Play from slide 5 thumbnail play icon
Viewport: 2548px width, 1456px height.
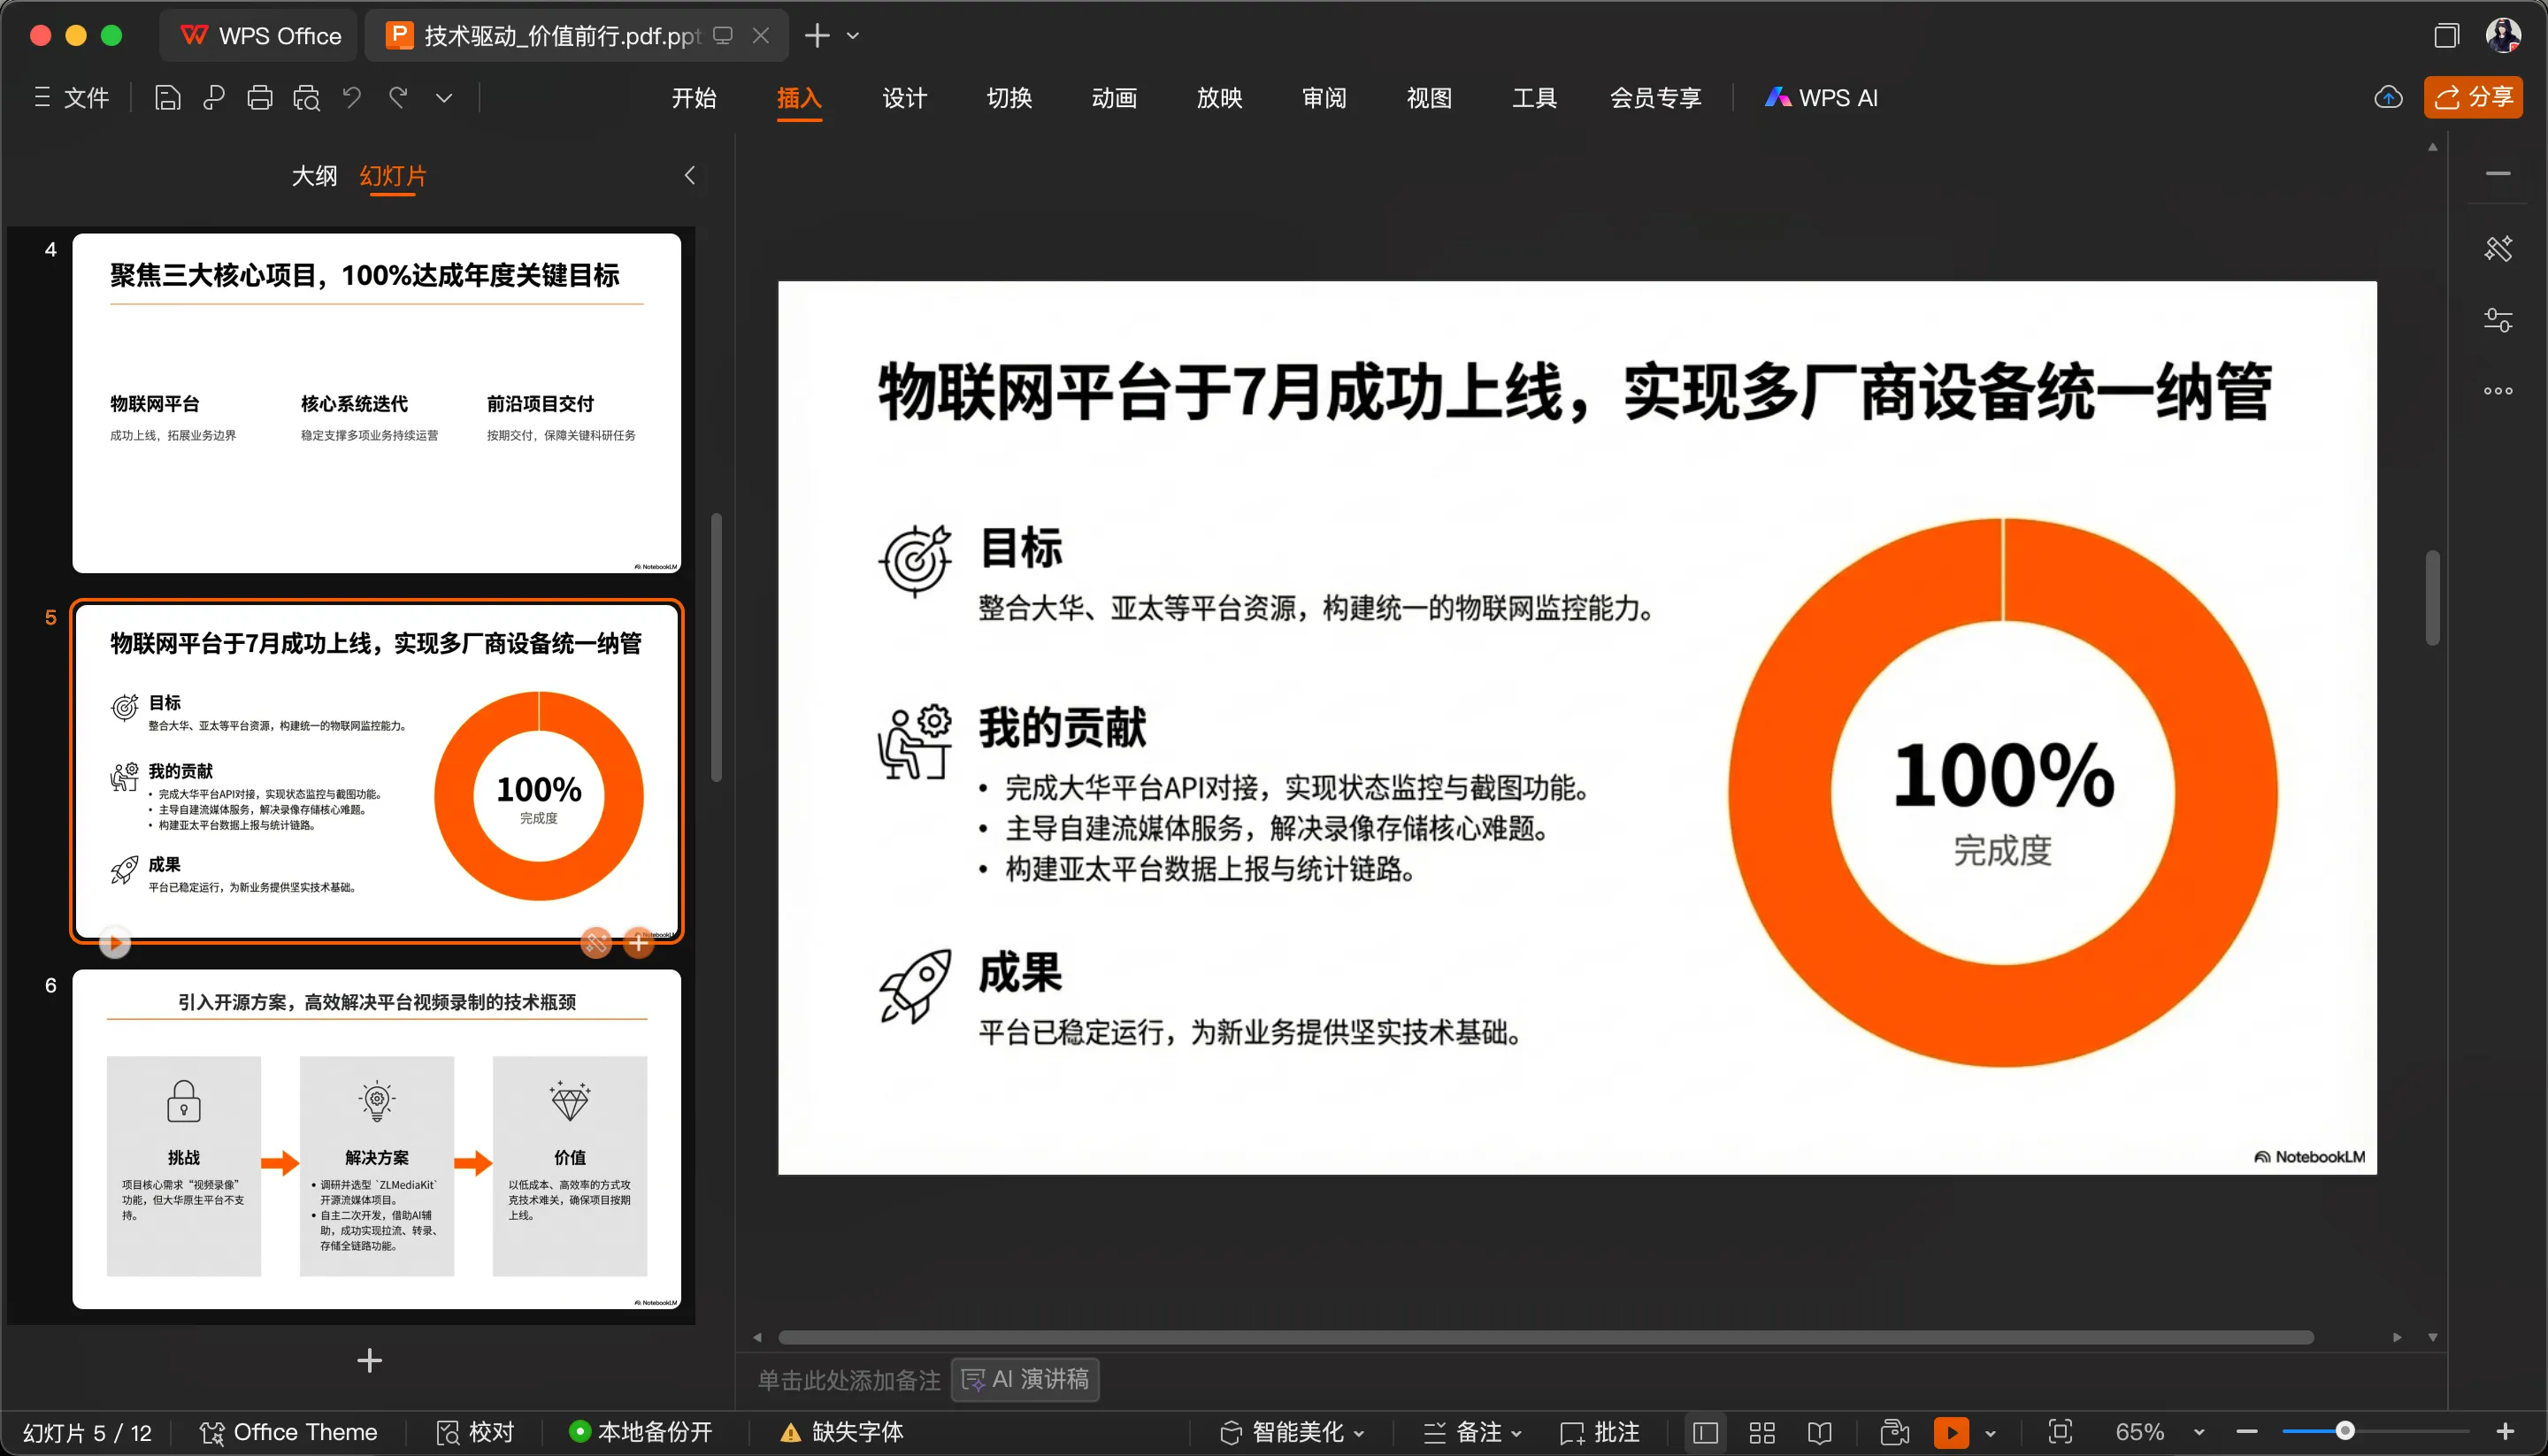pos(115,942)
